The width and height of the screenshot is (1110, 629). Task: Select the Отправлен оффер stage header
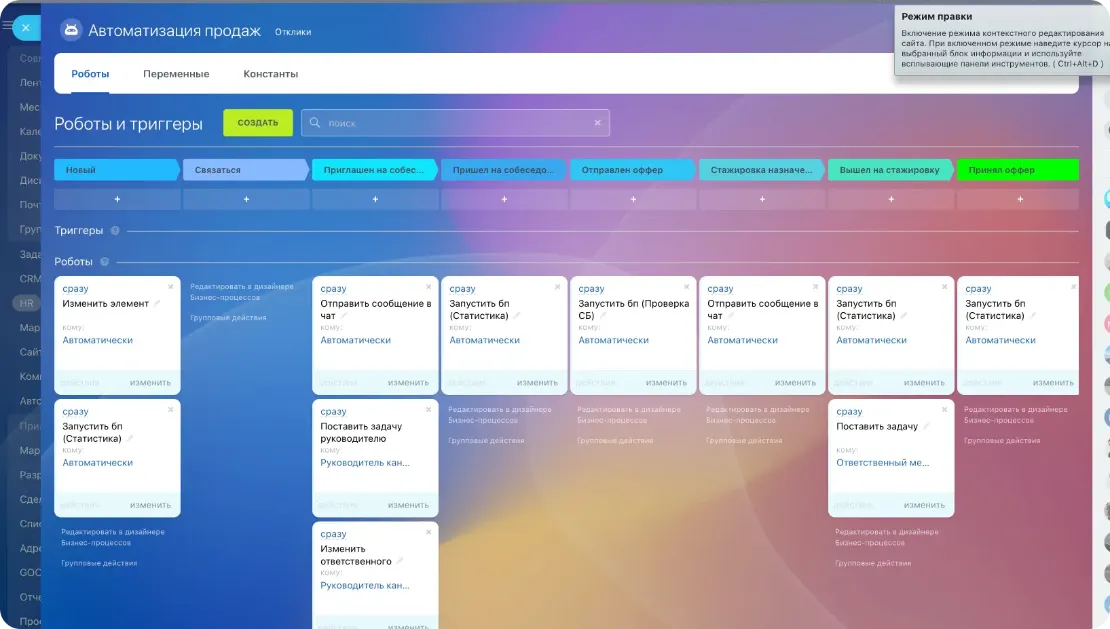click(633, 170)
